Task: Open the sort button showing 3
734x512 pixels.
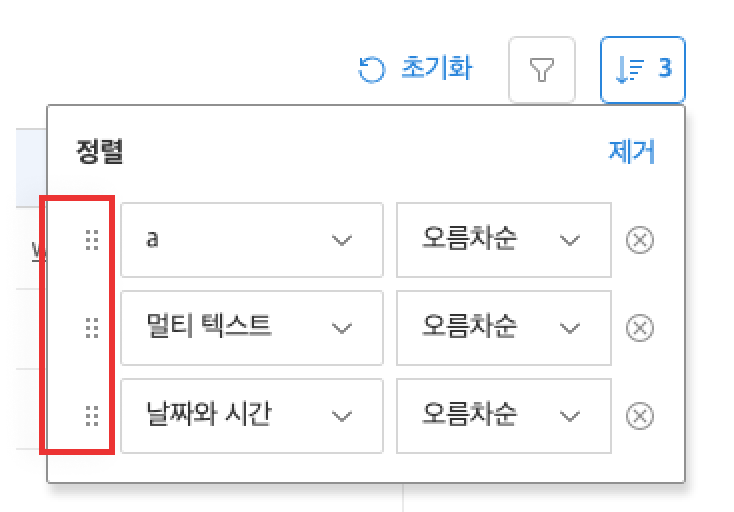Action: click(x=642, y=70)
